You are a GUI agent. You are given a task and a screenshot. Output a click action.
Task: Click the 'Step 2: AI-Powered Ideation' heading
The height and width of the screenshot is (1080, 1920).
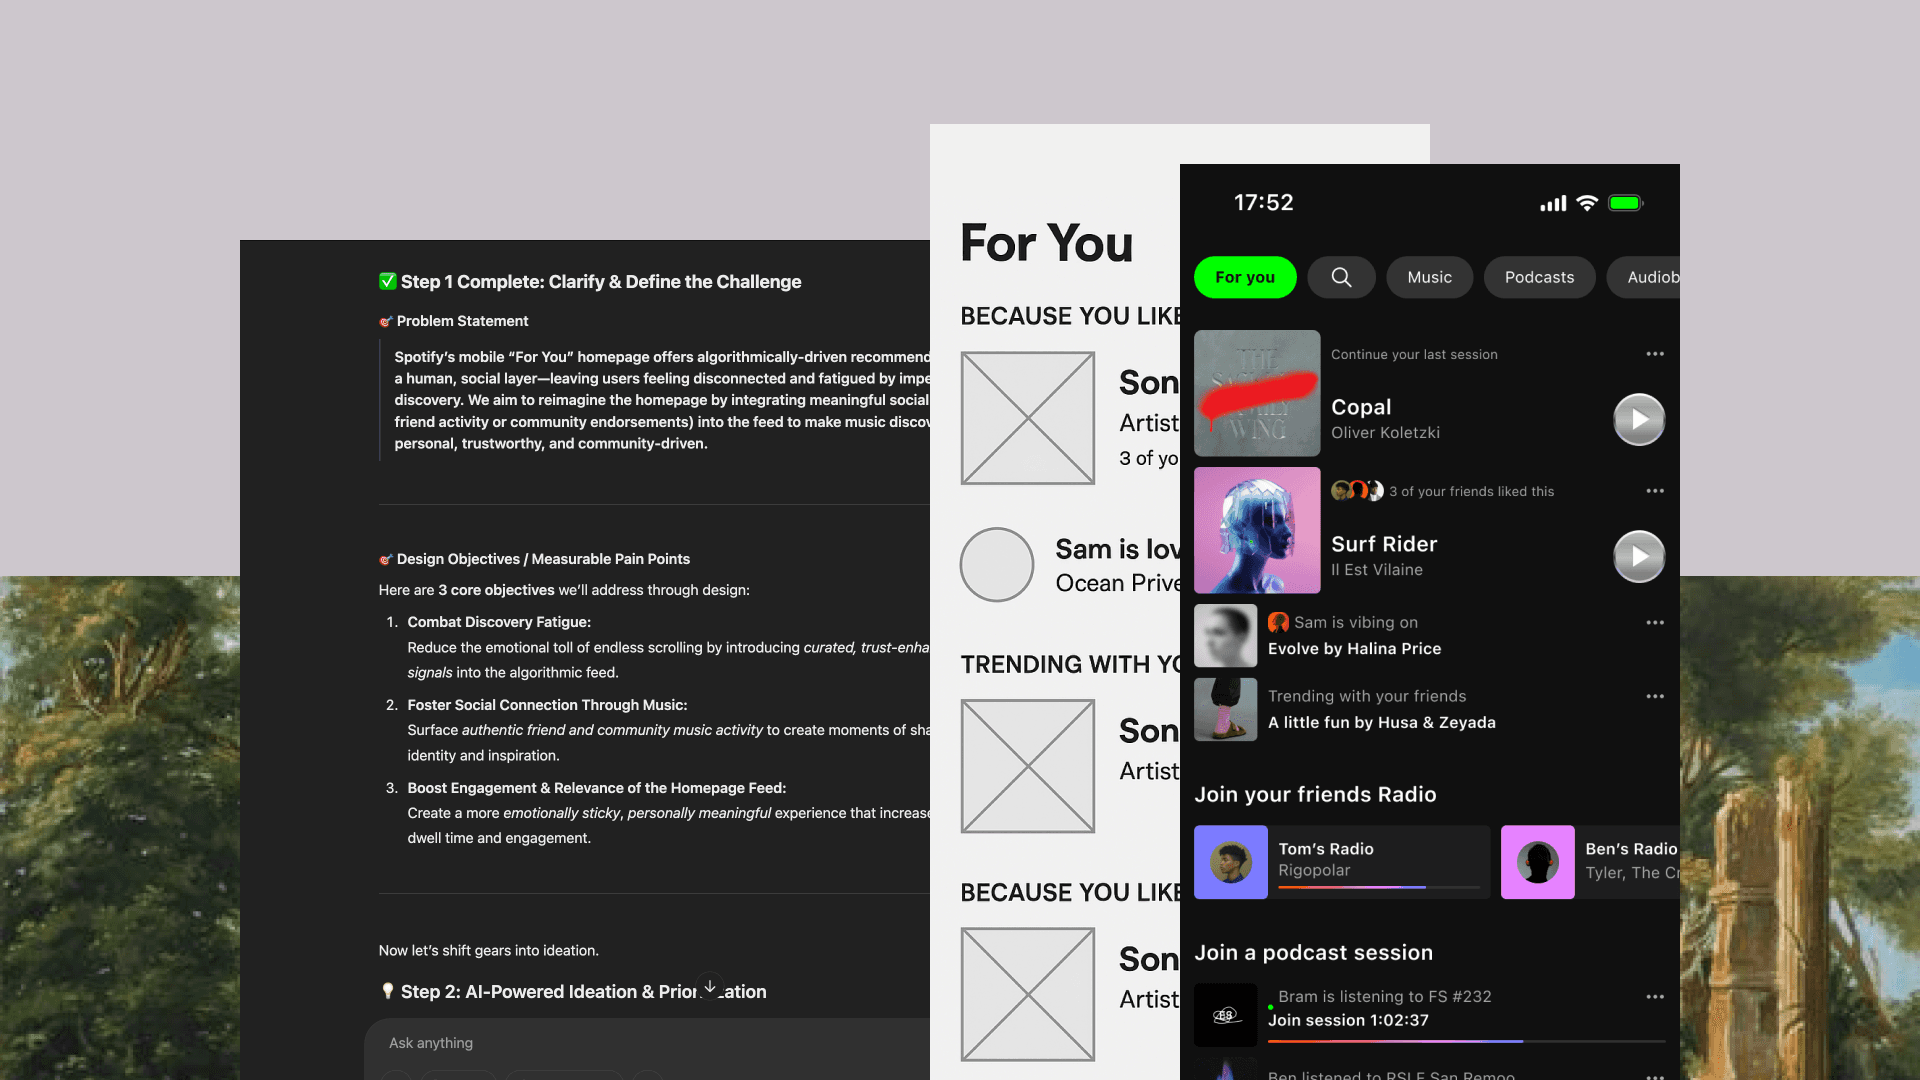point(584,992)
